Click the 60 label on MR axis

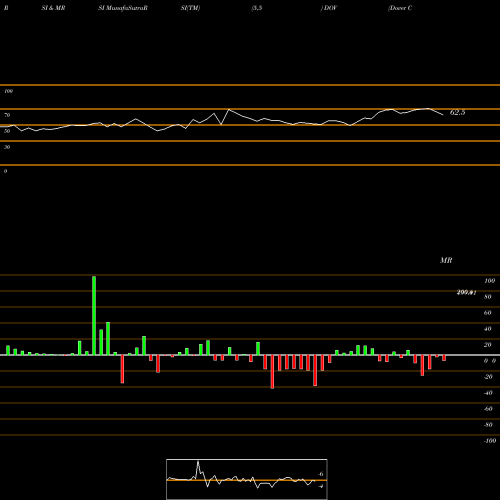[x=488, y=313]
